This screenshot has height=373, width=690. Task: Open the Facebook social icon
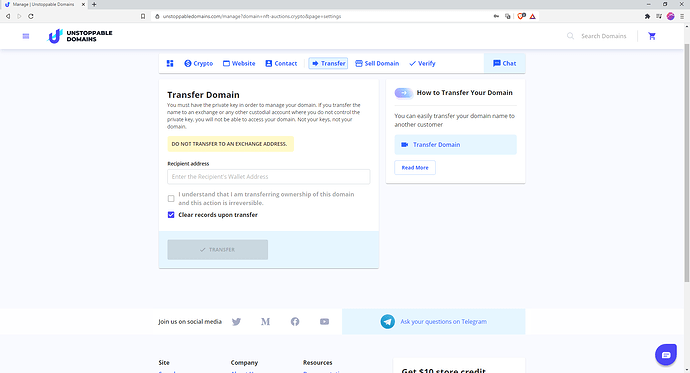click(295, 322)
